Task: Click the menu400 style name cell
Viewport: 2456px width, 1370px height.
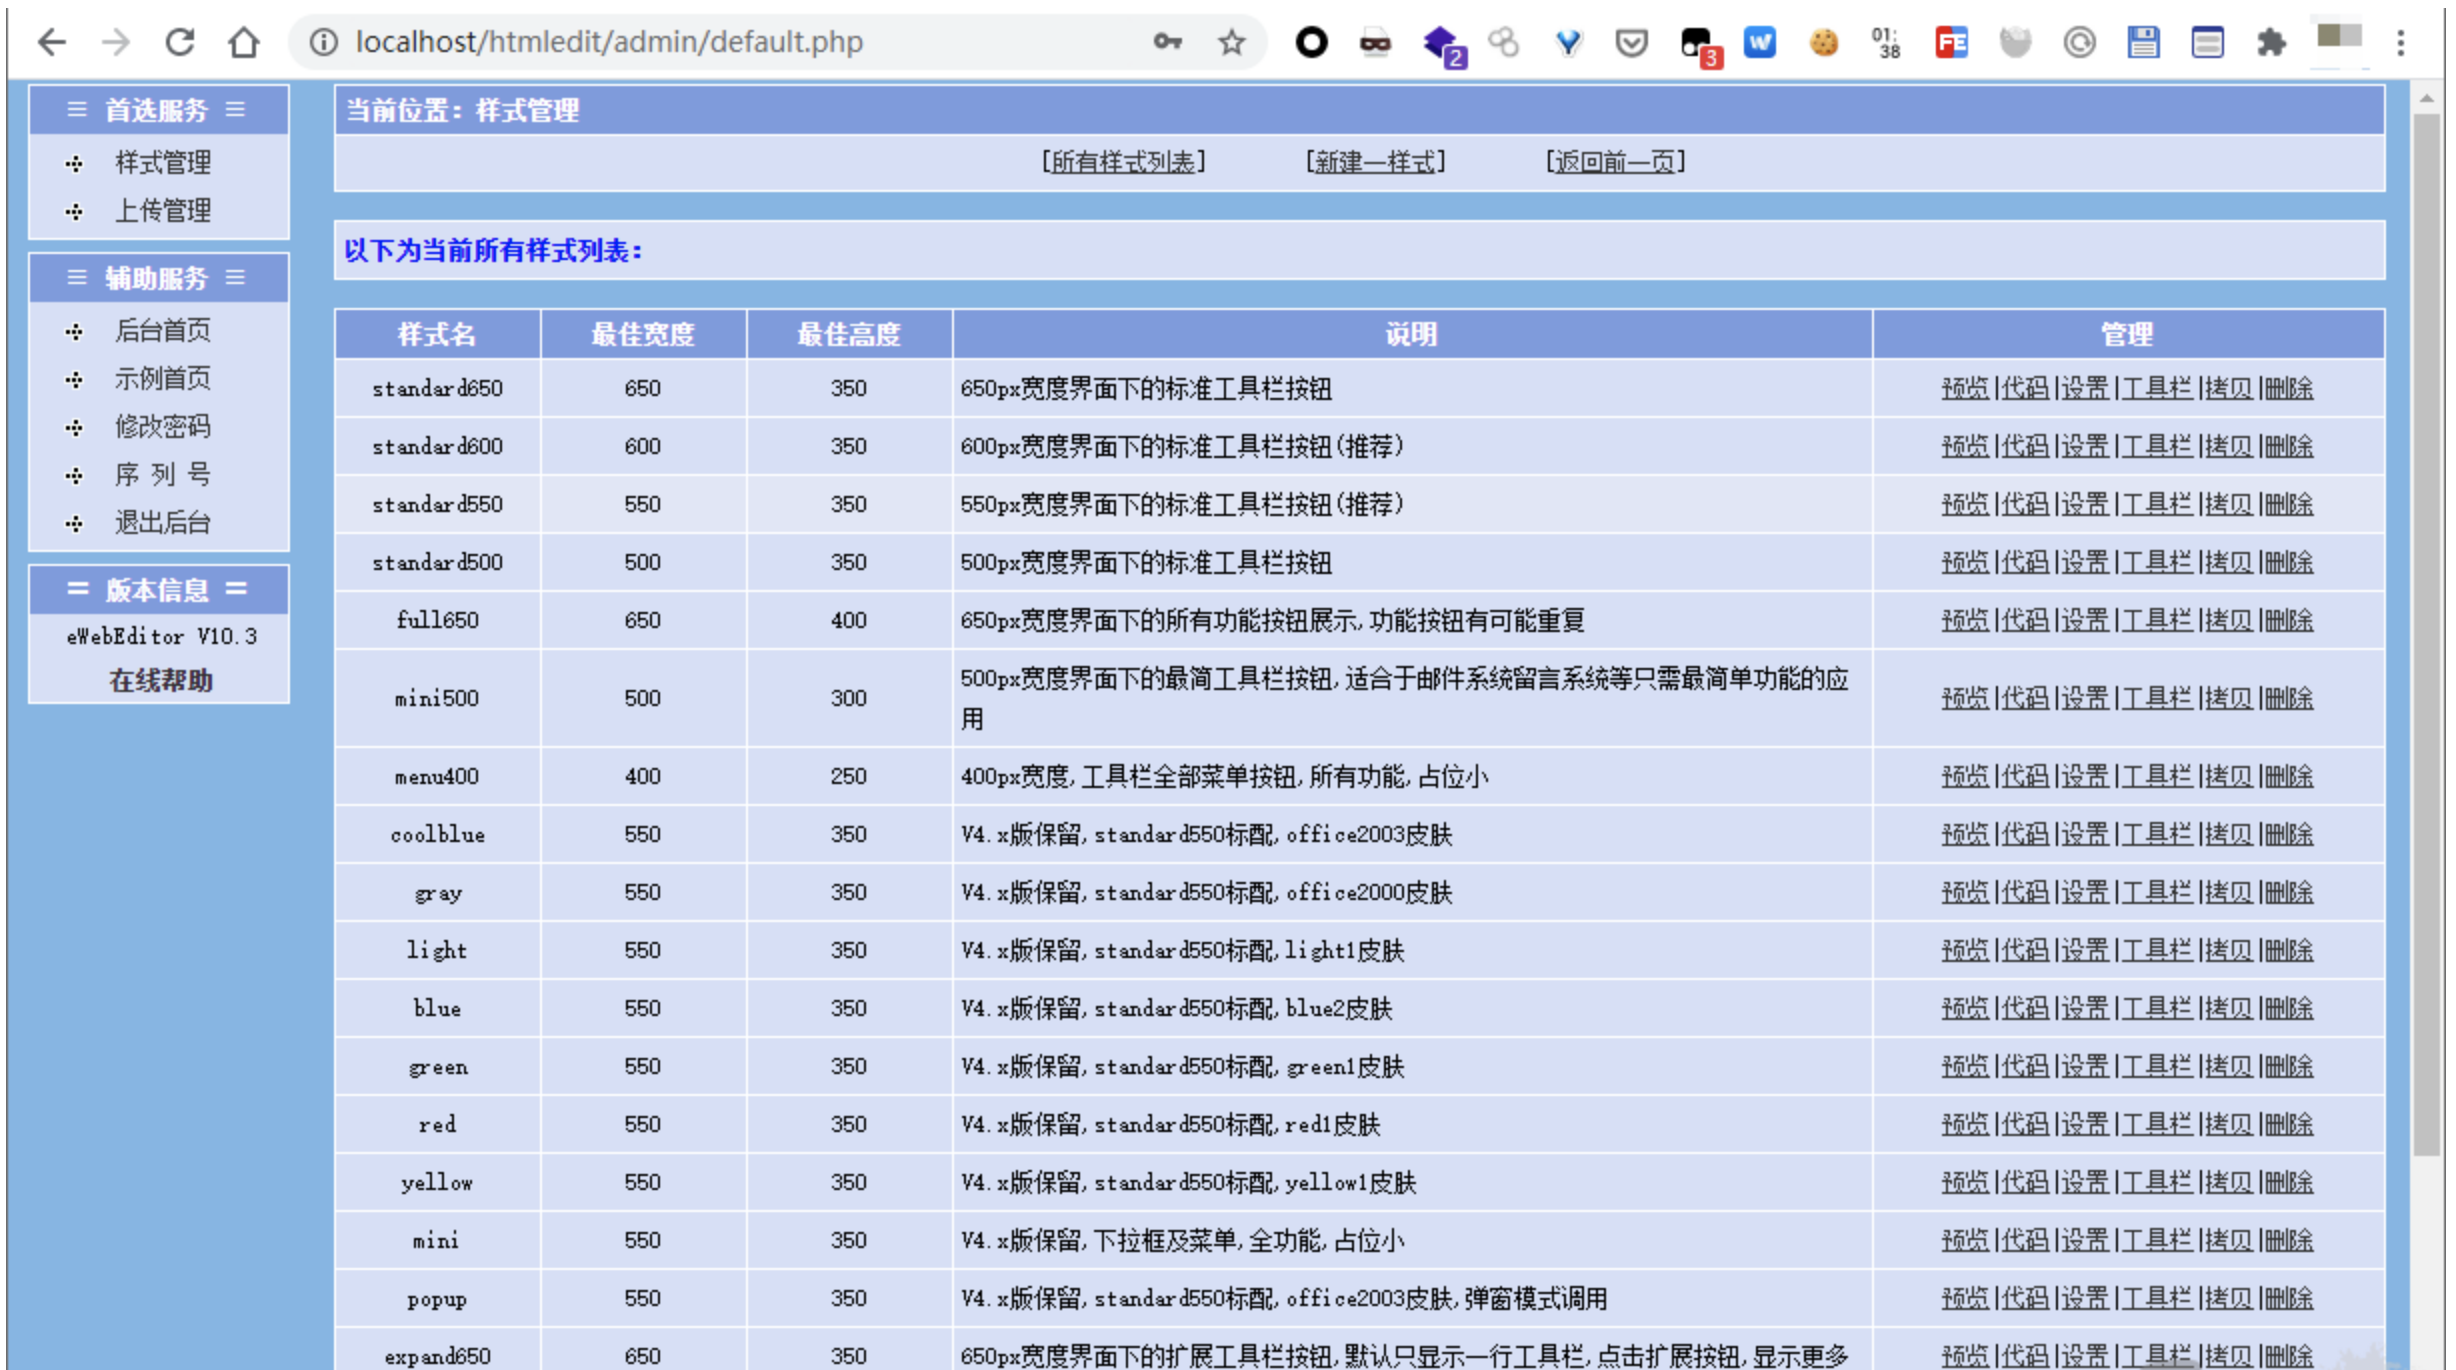Action: [437, 776]
